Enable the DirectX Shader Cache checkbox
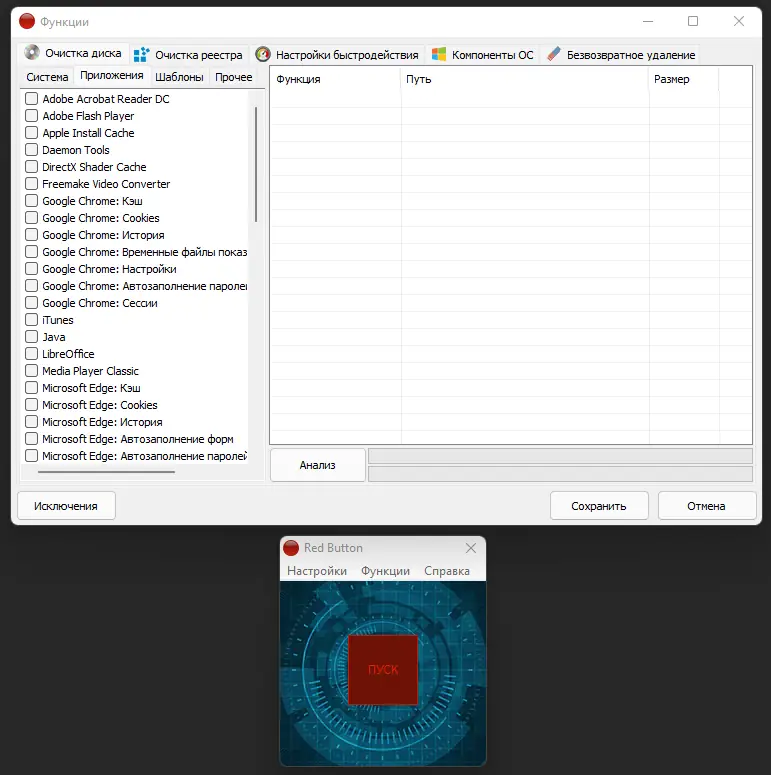Image resolution: width=771 pixels, height=775 pixels. [x=32, y=167]
